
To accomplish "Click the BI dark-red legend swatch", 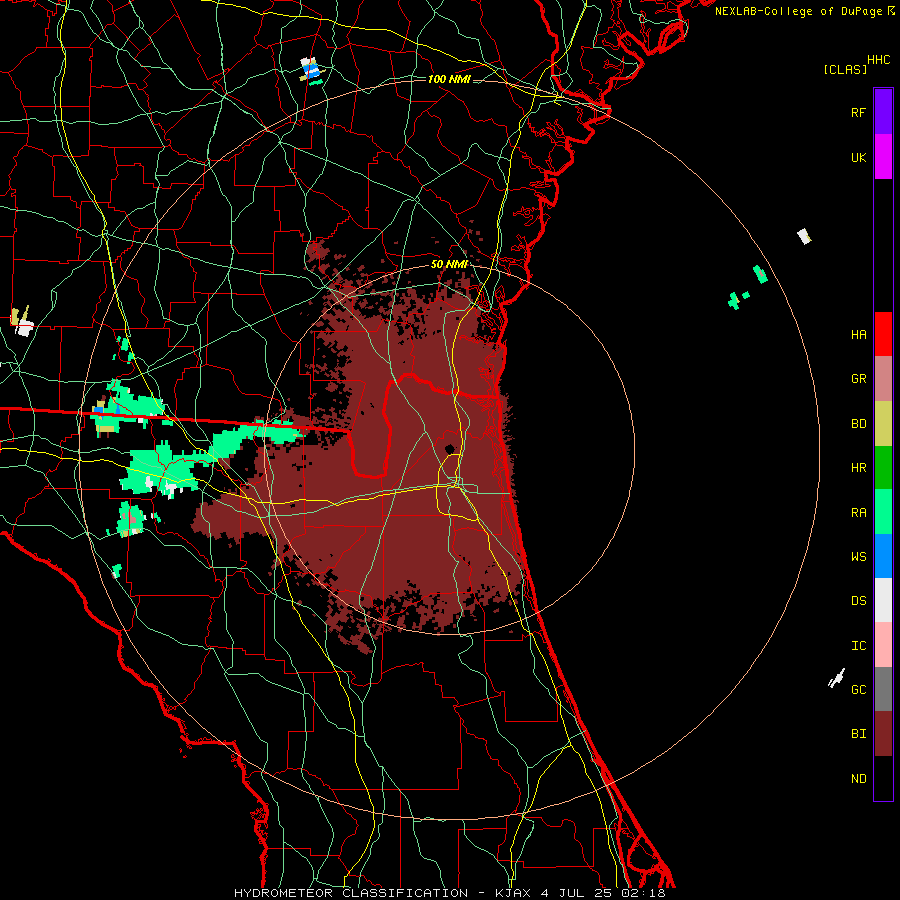I will (883, 734).
